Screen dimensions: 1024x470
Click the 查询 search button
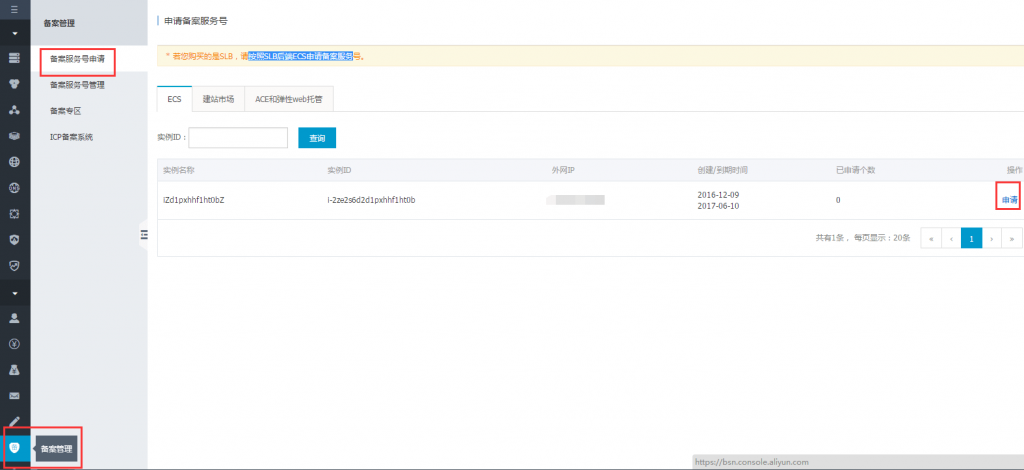click(x=317, y=138)
